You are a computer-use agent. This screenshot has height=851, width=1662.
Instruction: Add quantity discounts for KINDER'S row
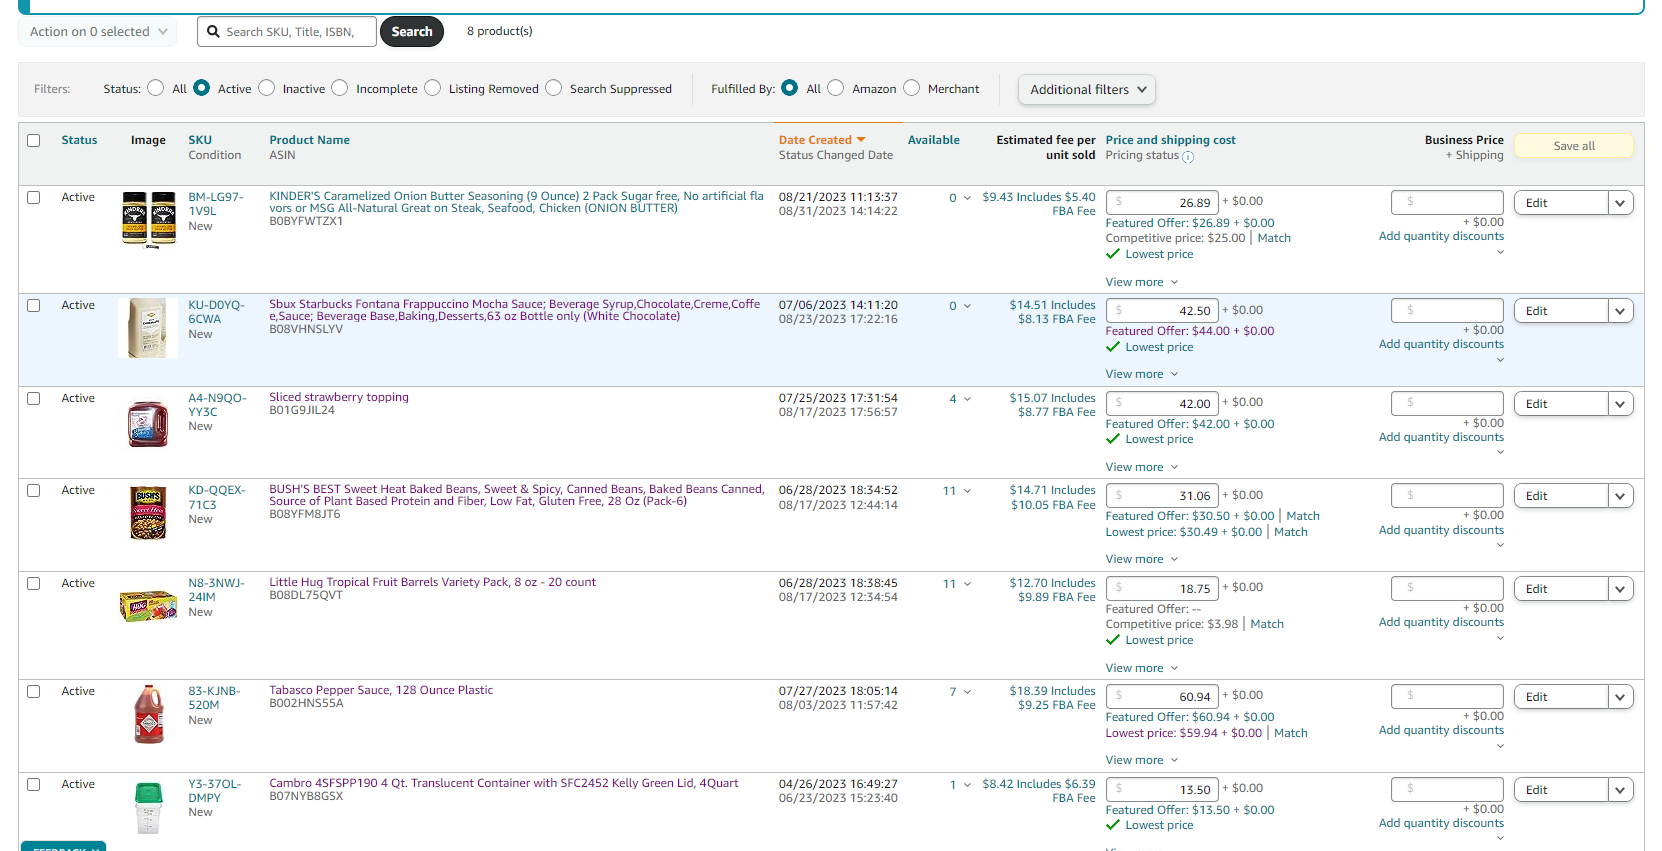(1441, 236)
